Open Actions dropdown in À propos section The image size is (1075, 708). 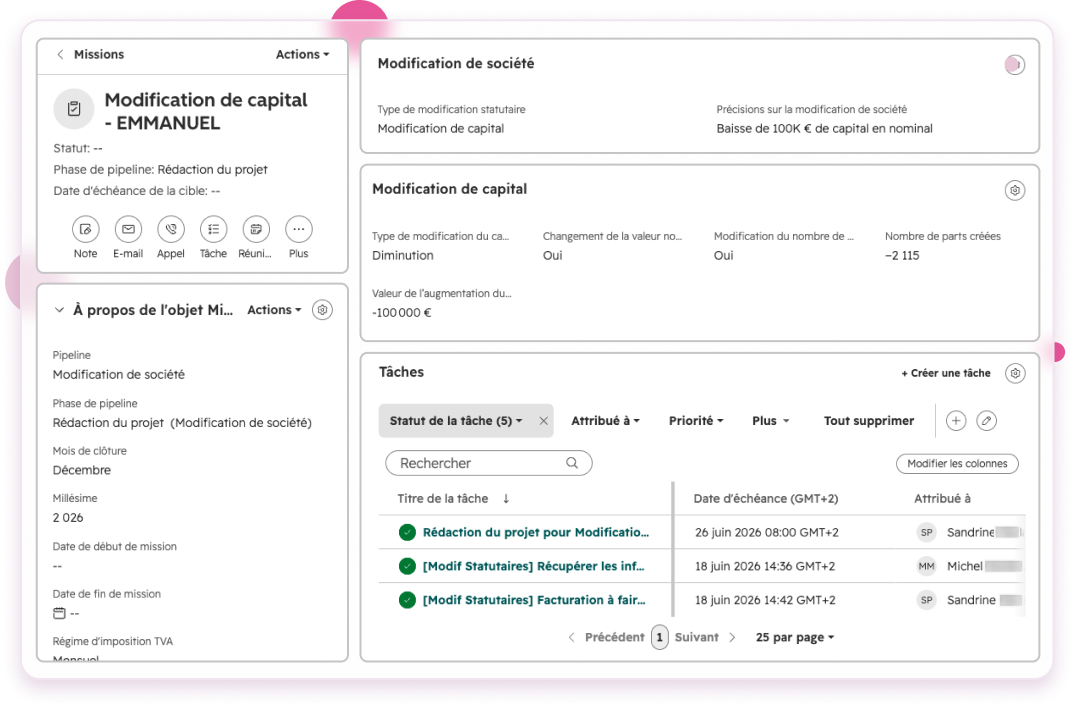[274, 310]
